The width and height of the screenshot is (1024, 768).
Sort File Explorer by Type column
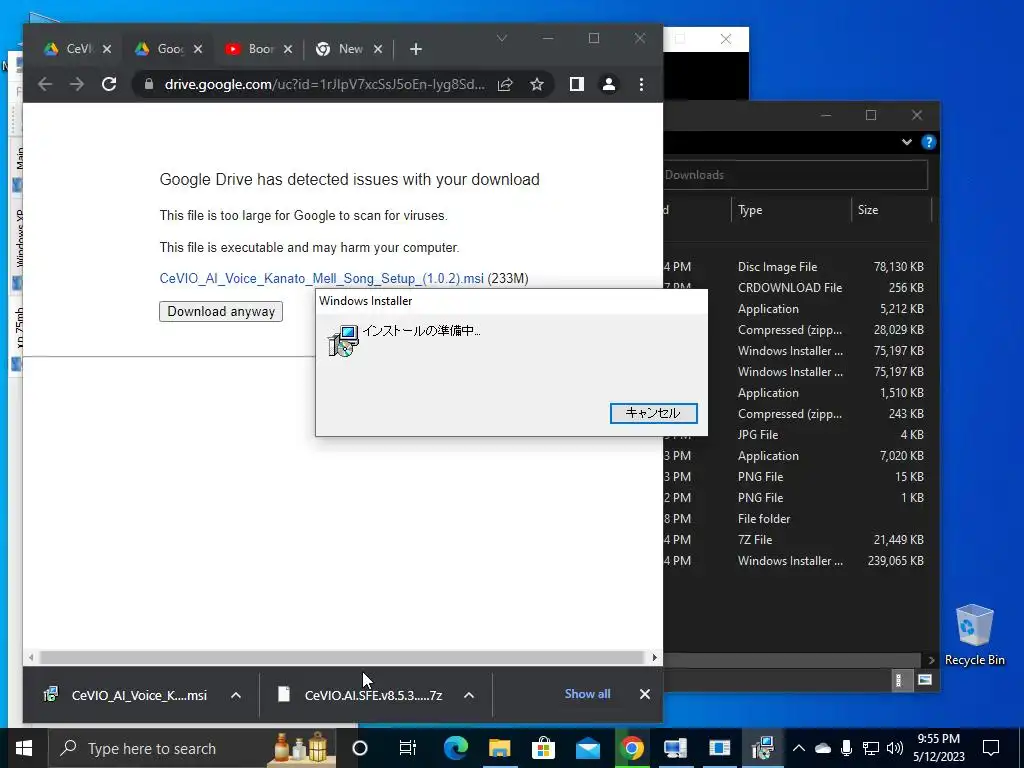click(x=791, y=210)
